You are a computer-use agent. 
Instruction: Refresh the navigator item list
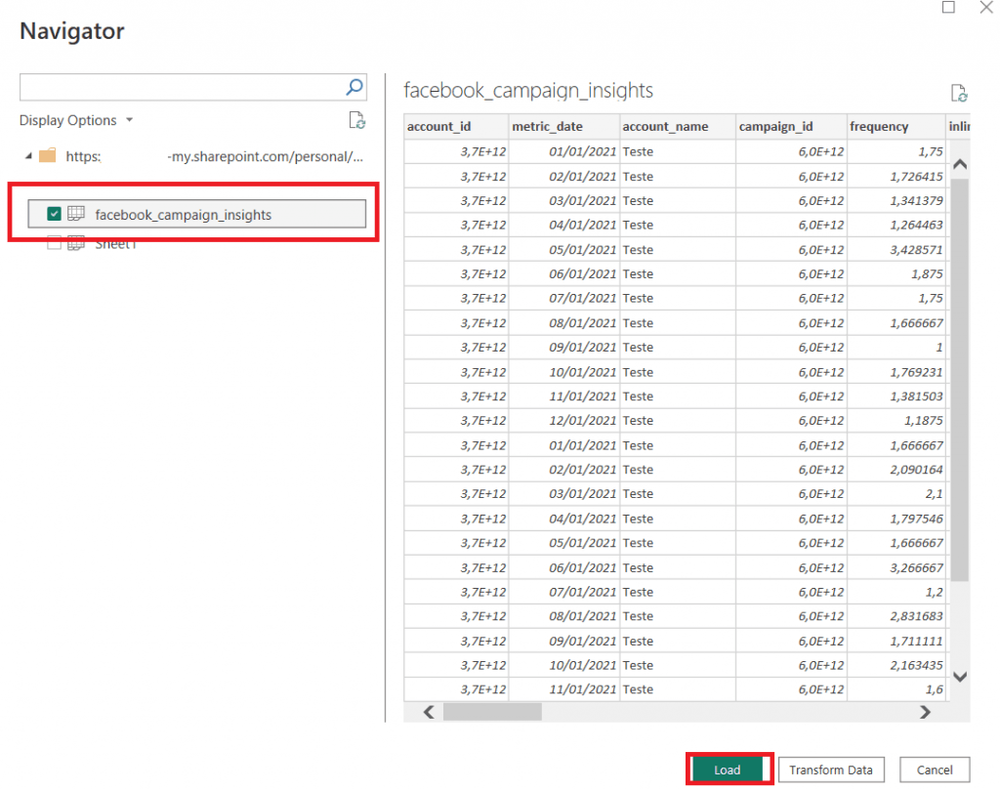357,119
